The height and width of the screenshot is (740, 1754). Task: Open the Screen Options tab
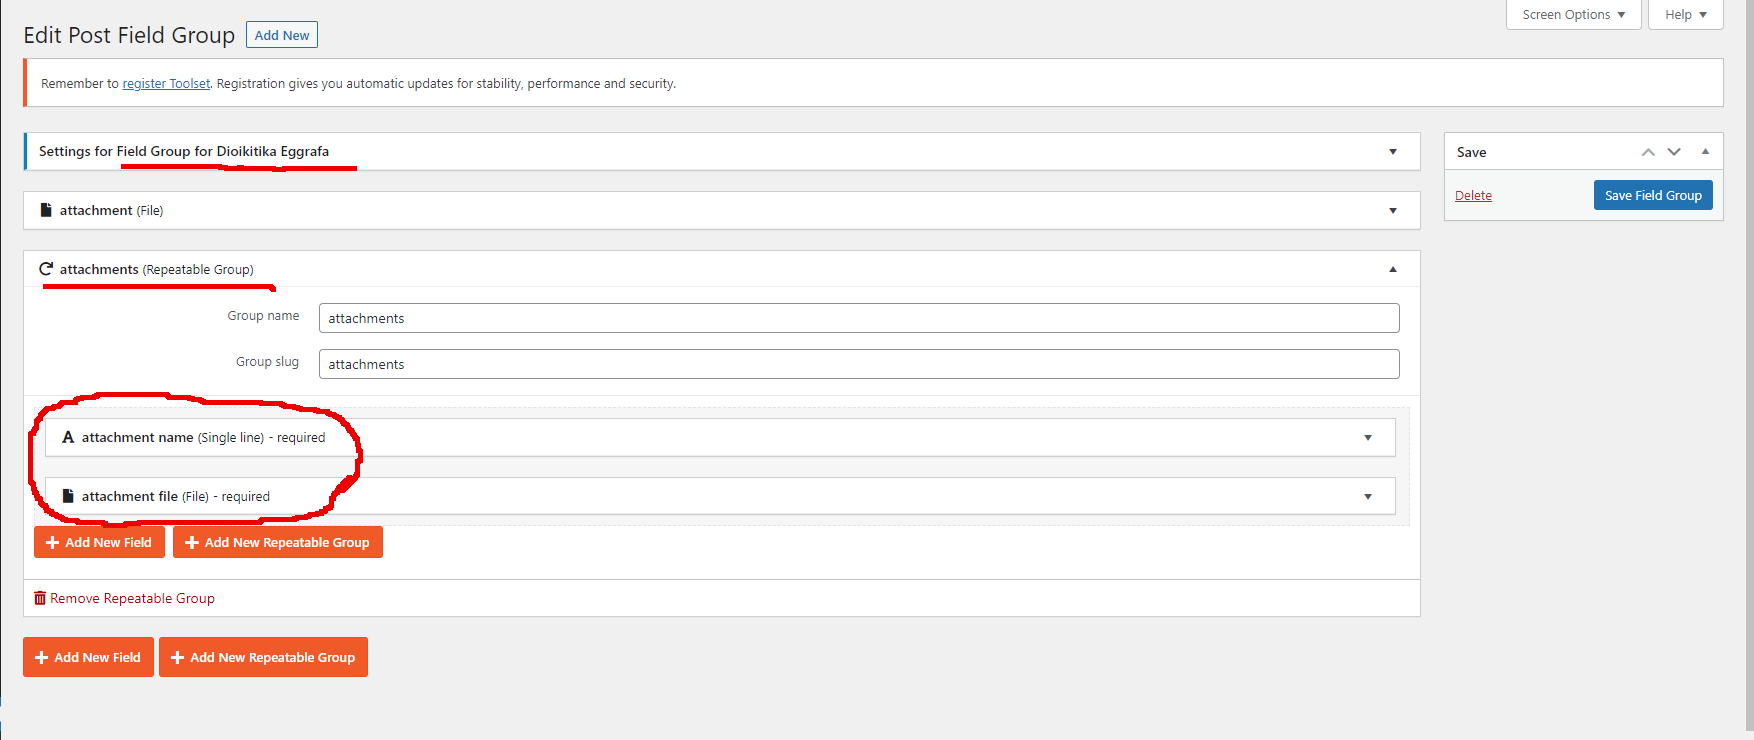(1573, 15)
